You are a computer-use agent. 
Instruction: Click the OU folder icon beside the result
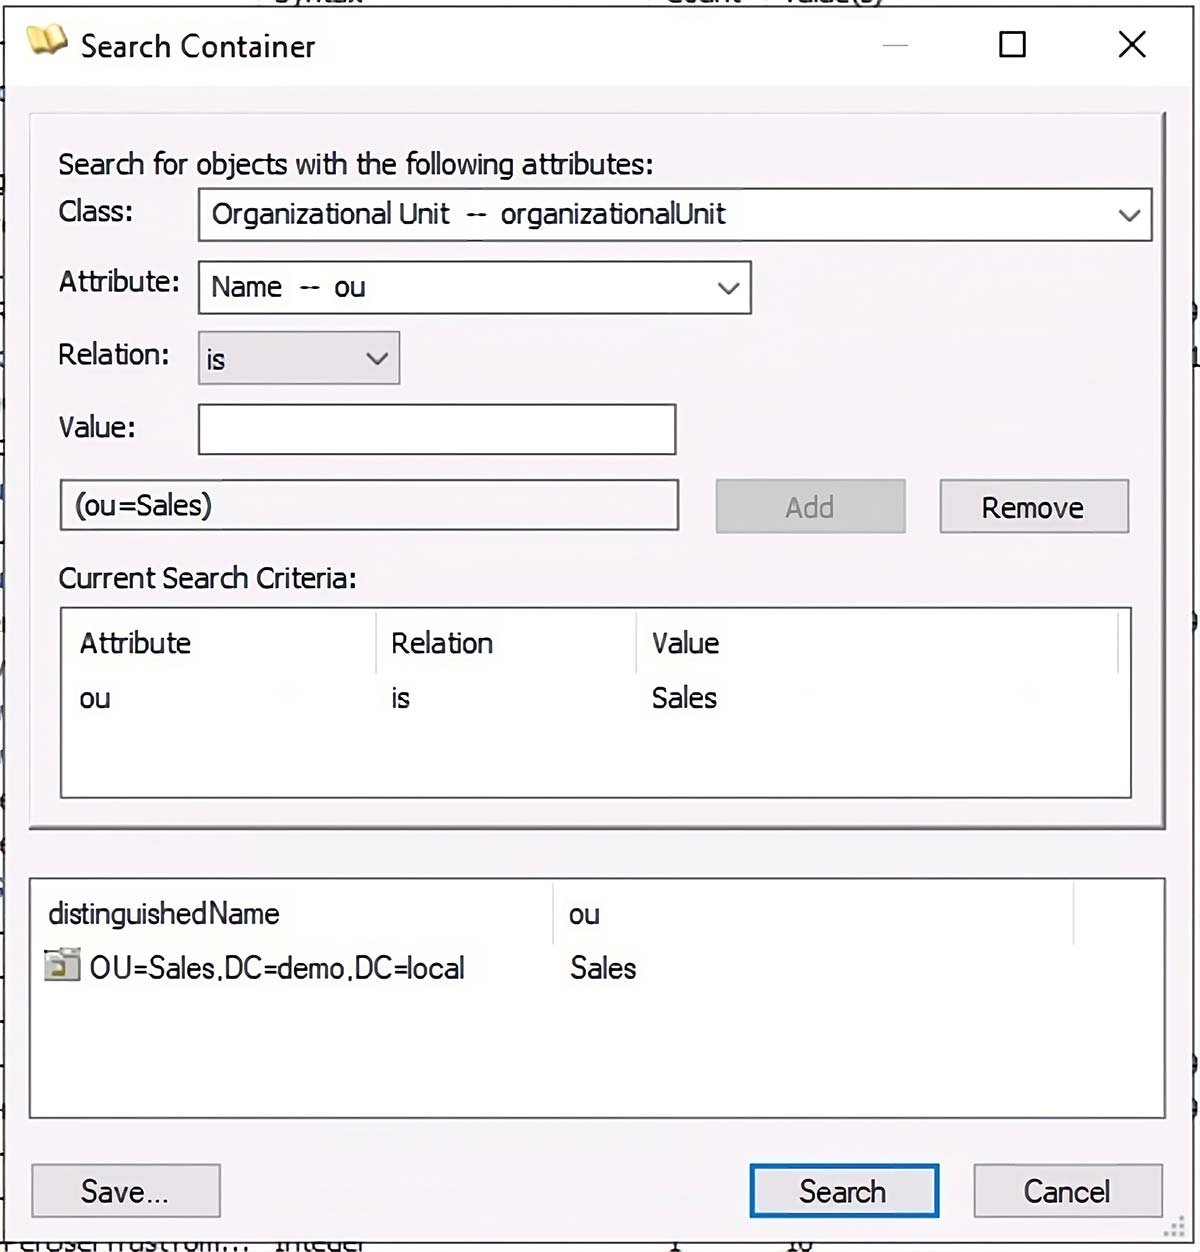[61, 966]
